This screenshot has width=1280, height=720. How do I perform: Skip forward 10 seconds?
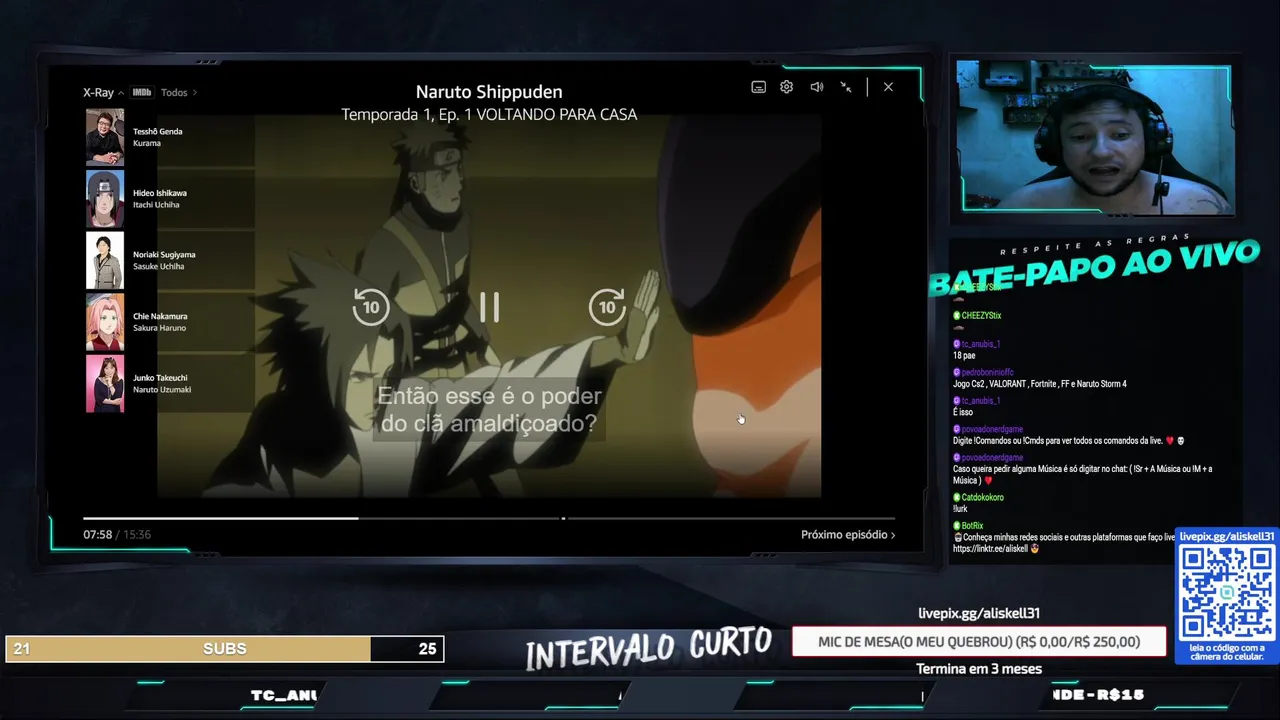click(x=607, y=307)
